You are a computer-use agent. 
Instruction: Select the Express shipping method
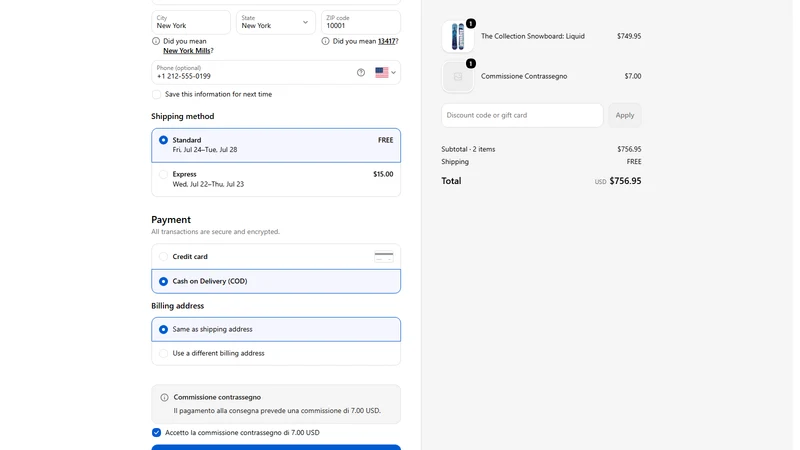pyautogui.click(x=276, y=179)
